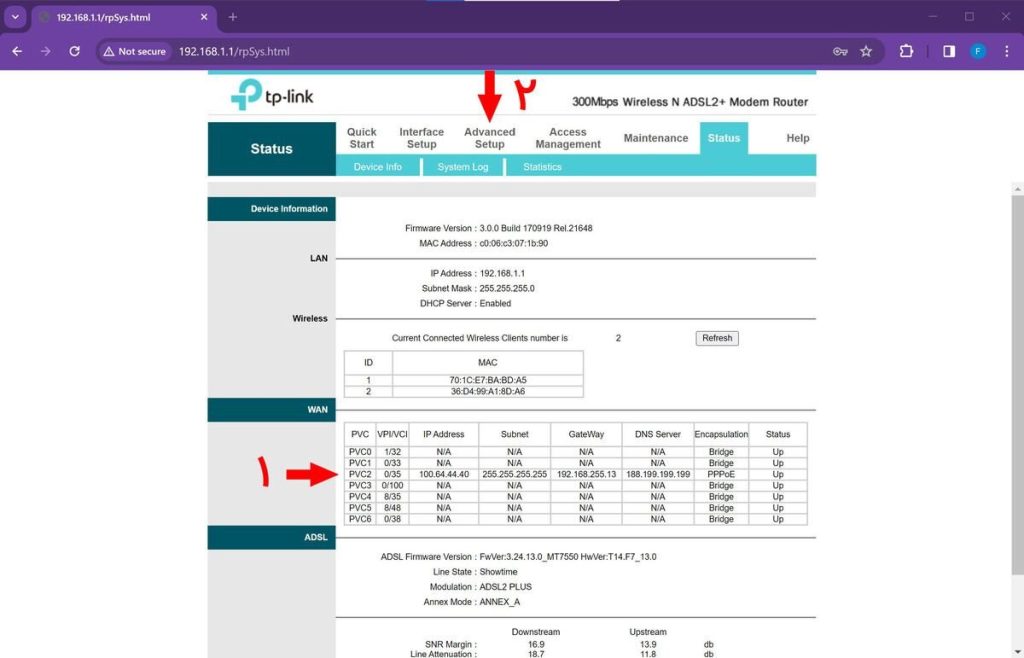This screenshot has height=658, width=1024.
Task: Click the Refresh wireless clients button
Action: [717, 338]
